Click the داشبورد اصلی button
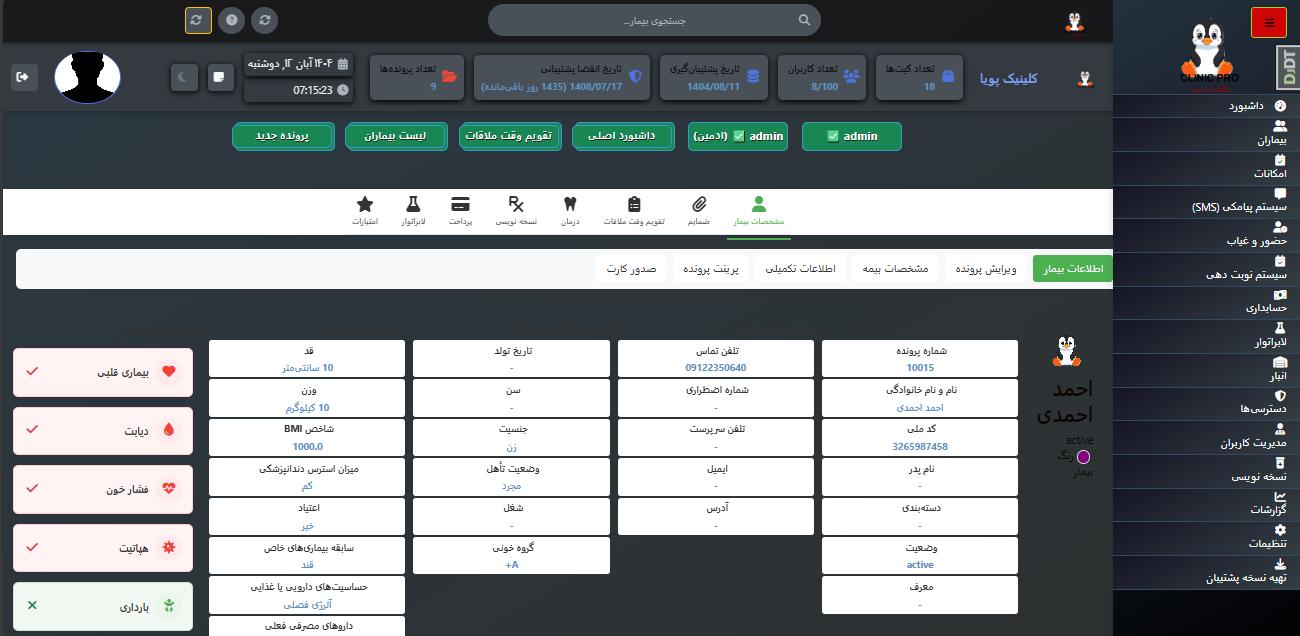The width and height of the screenshot is (1300, 636). tap(624, 136)
